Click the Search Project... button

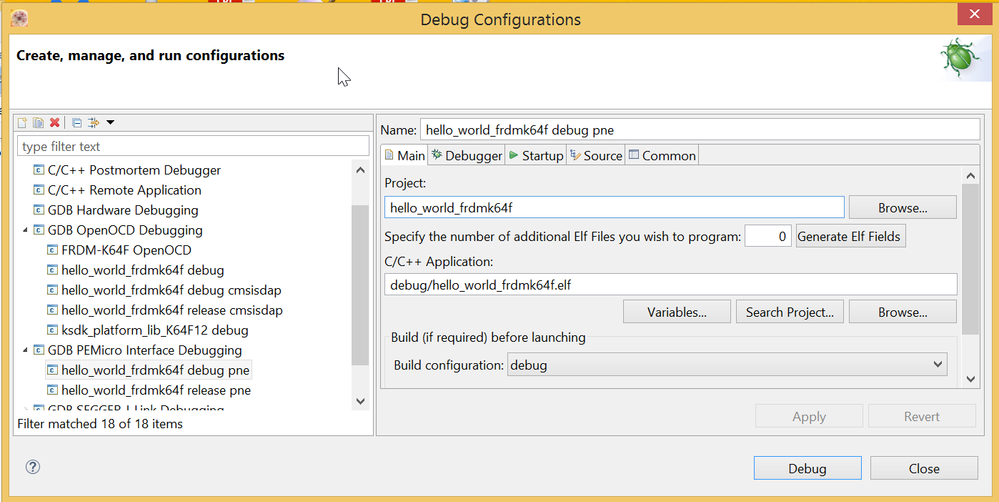click(789, 312)
